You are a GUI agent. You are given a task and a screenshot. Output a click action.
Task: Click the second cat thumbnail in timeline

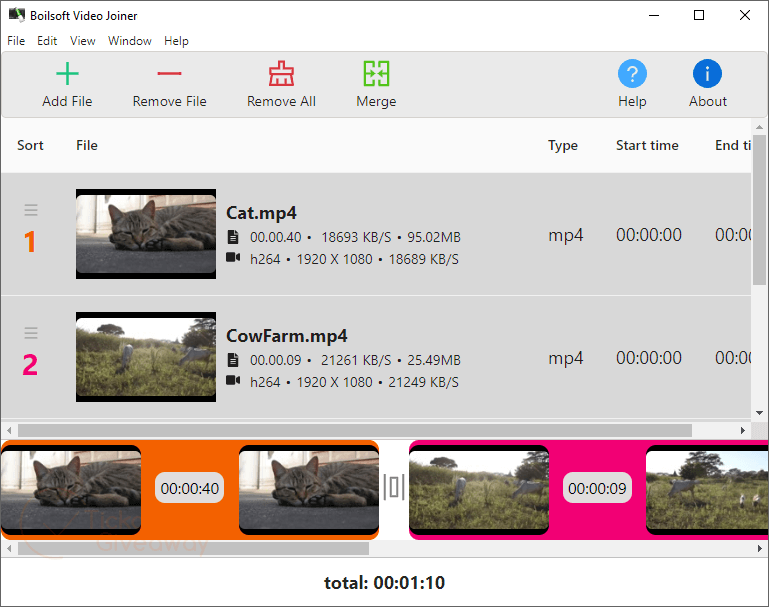pos(308,490)
